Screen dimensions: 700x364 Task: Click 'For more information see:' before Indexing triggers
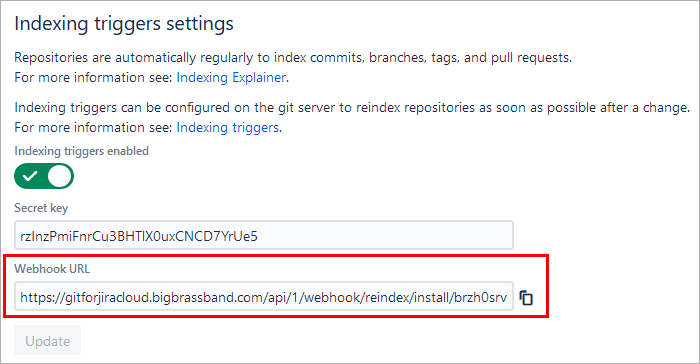[x=93, y=127]
